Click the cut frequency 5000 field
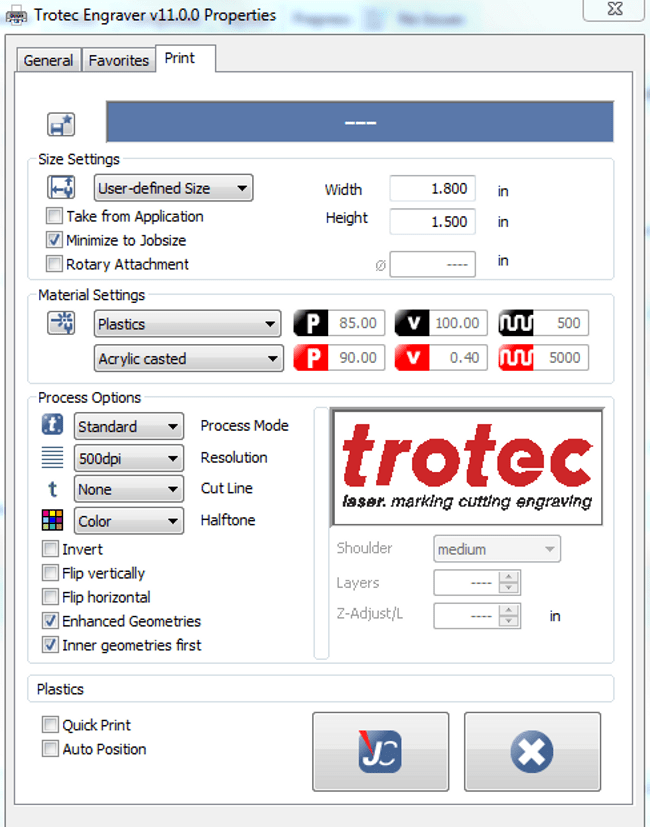650x827 pixels. point(561,358)
